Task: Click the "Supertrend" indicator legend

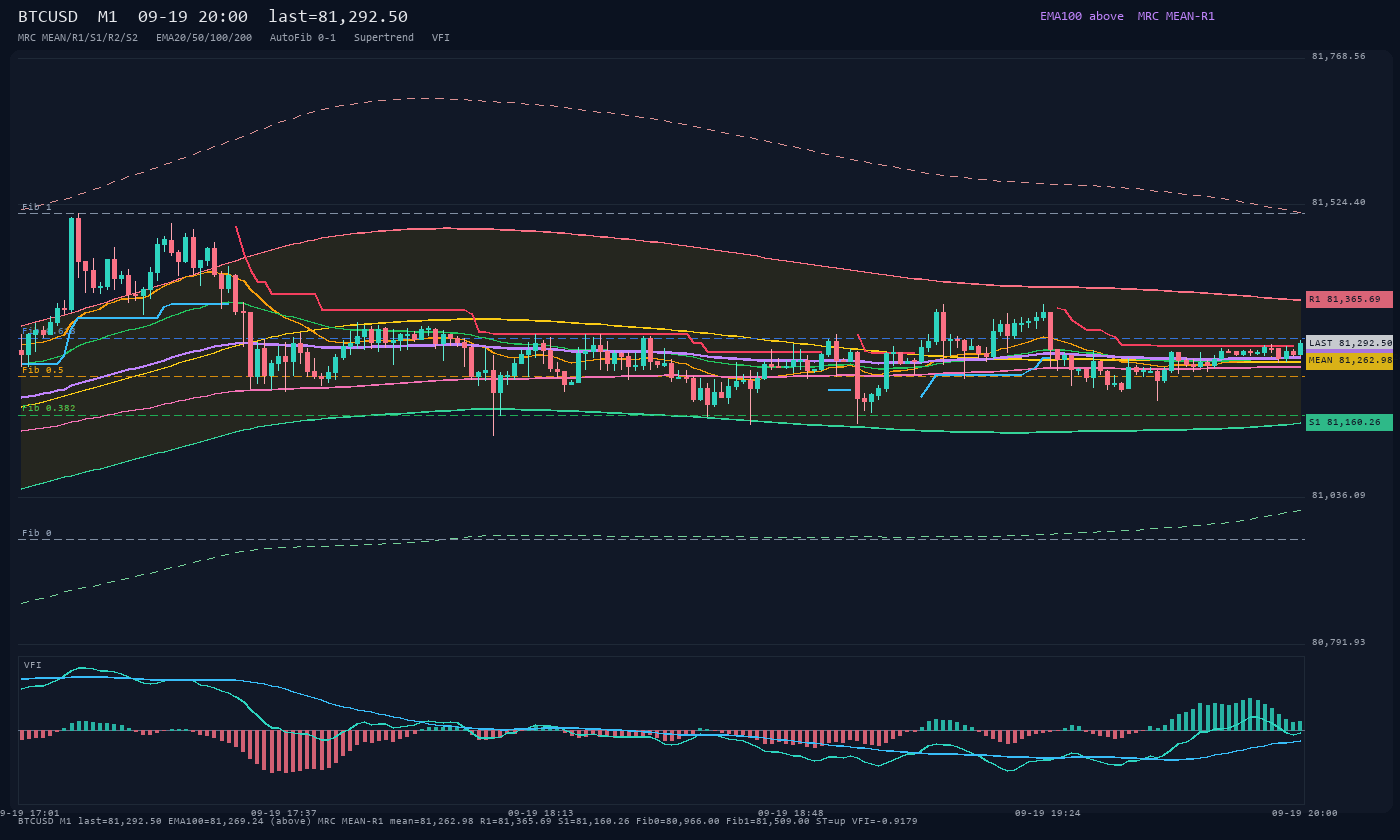Action: 384,37
